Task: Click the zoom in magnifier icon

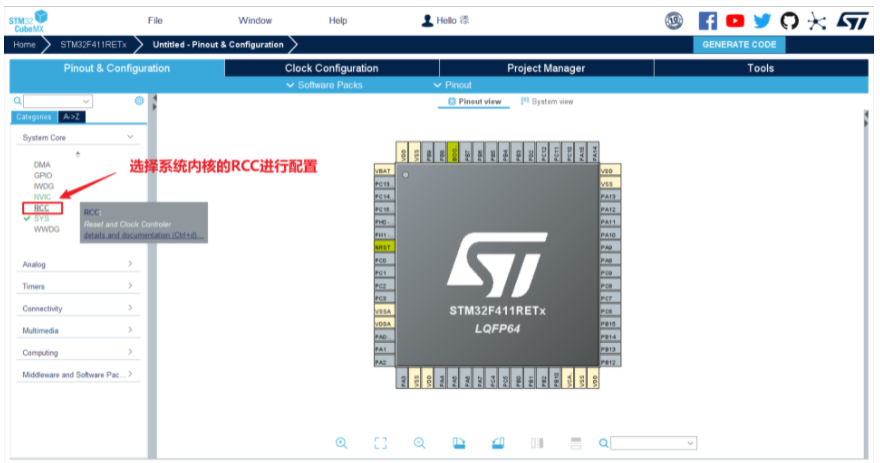Action: (x=341, y=443)
